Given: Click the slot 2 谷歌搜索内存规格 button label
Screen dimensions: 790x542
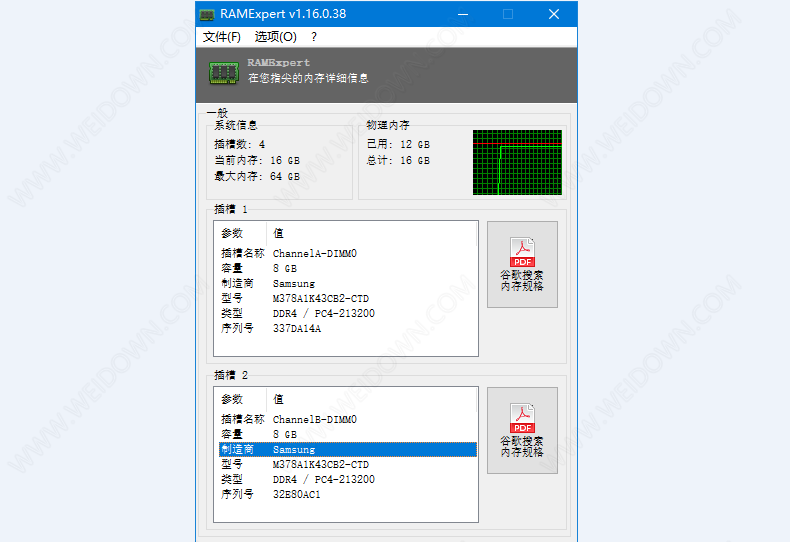Looking at the screenshot, I should click(522, 446).
